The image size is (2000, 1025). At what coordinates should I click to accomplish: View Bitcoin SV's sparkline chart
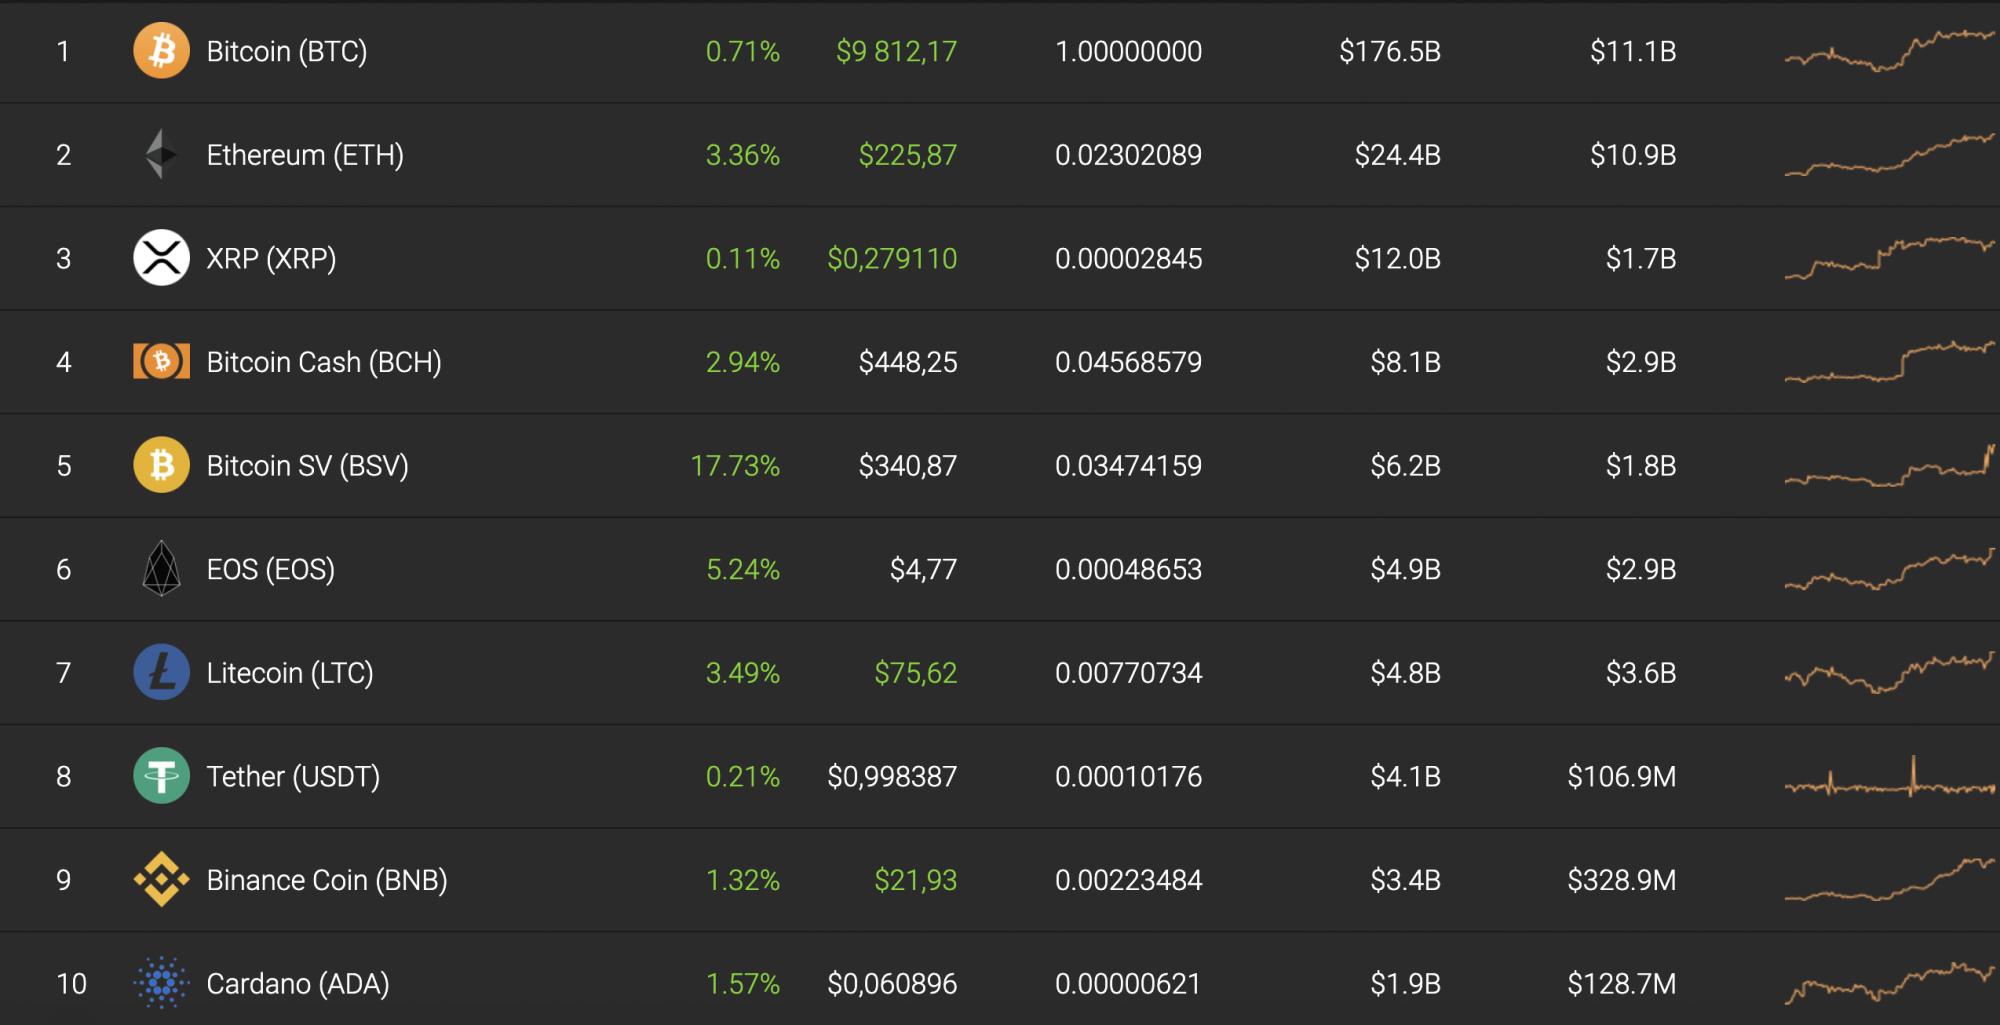click(1890, 466)
